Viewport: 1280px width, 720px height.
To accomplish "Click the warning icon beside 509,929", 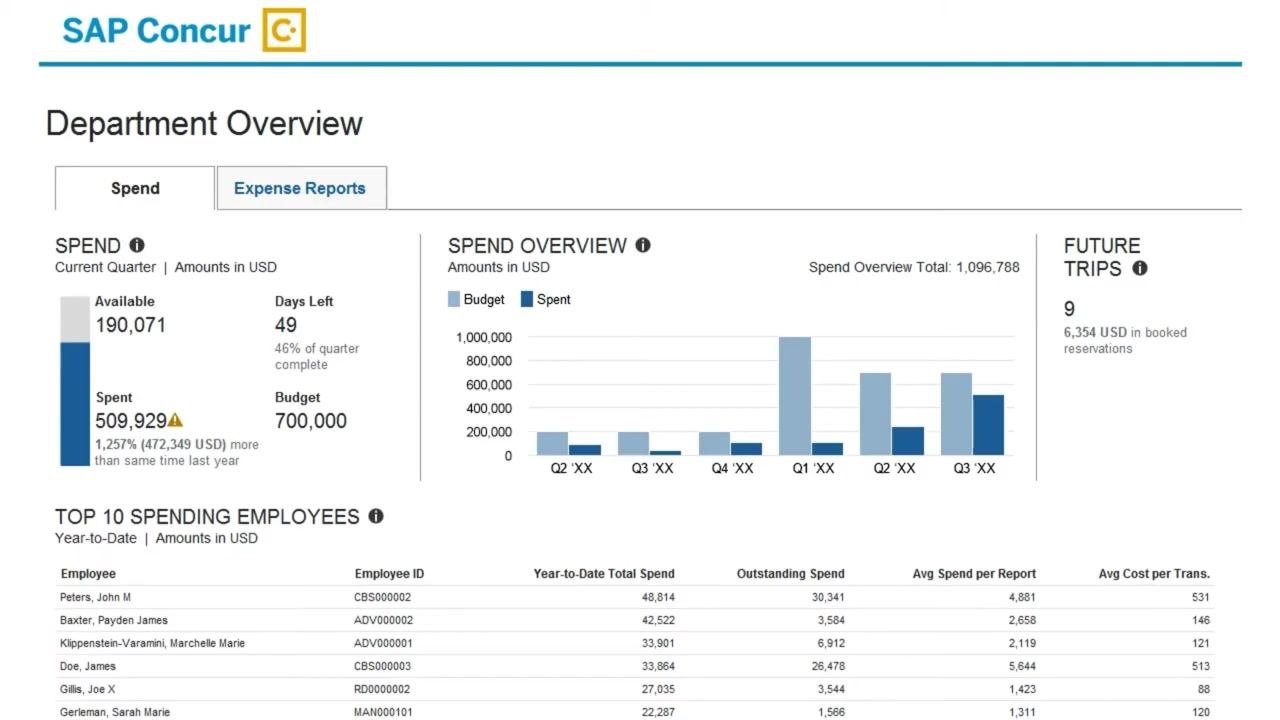I will (175, 420).
